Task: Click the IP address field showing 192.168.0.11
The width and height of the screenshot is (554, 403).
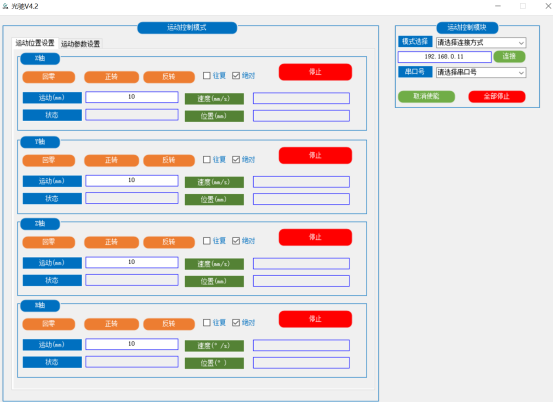Action: coord(444,57)
